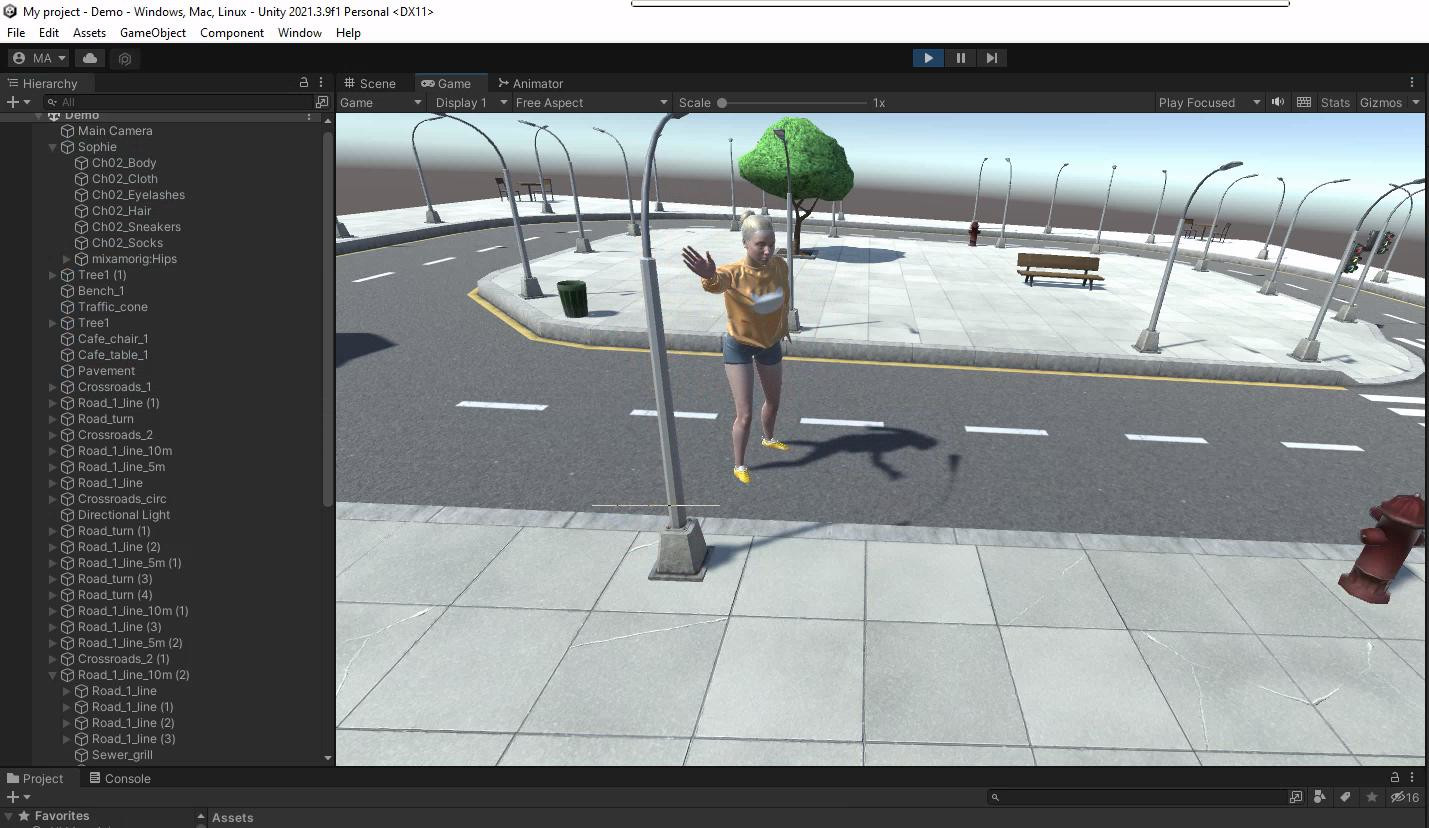Open the GameObject menu
The width and height of the screenshot is (1429, 828).
click(x=152, y=33)
